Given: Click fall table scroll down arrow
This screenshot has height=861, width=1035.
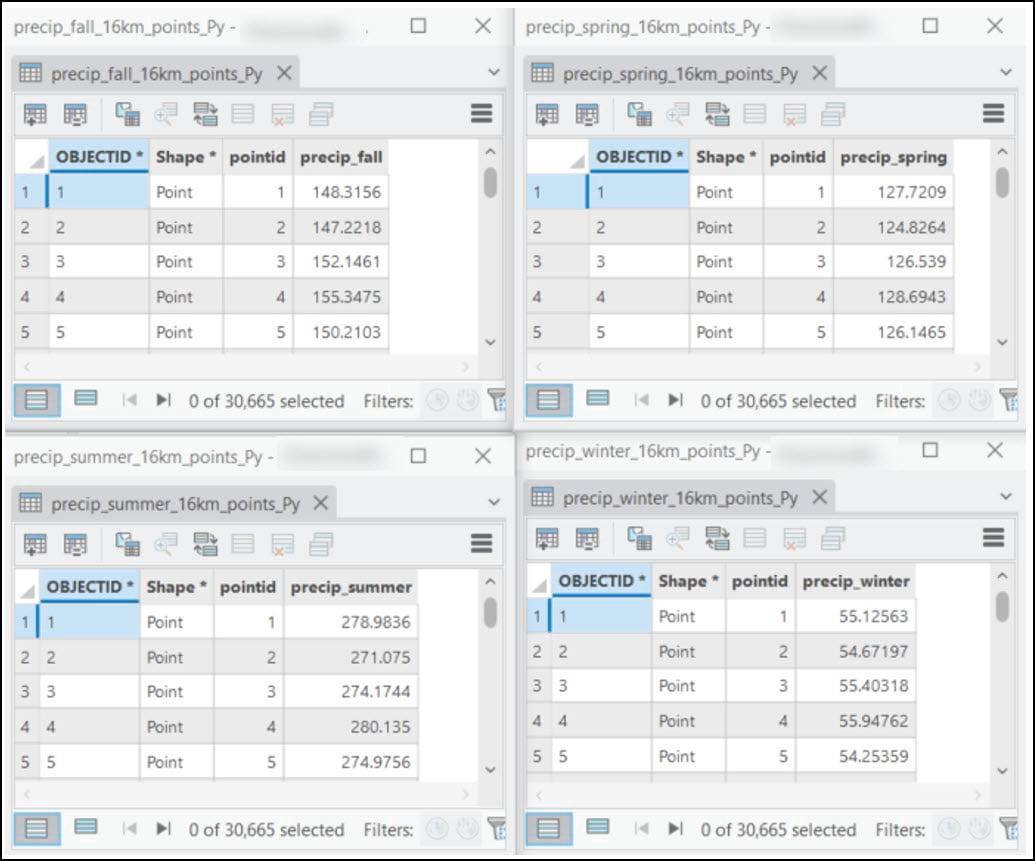Looking at the screenshot, I should (x=490, y=342).
